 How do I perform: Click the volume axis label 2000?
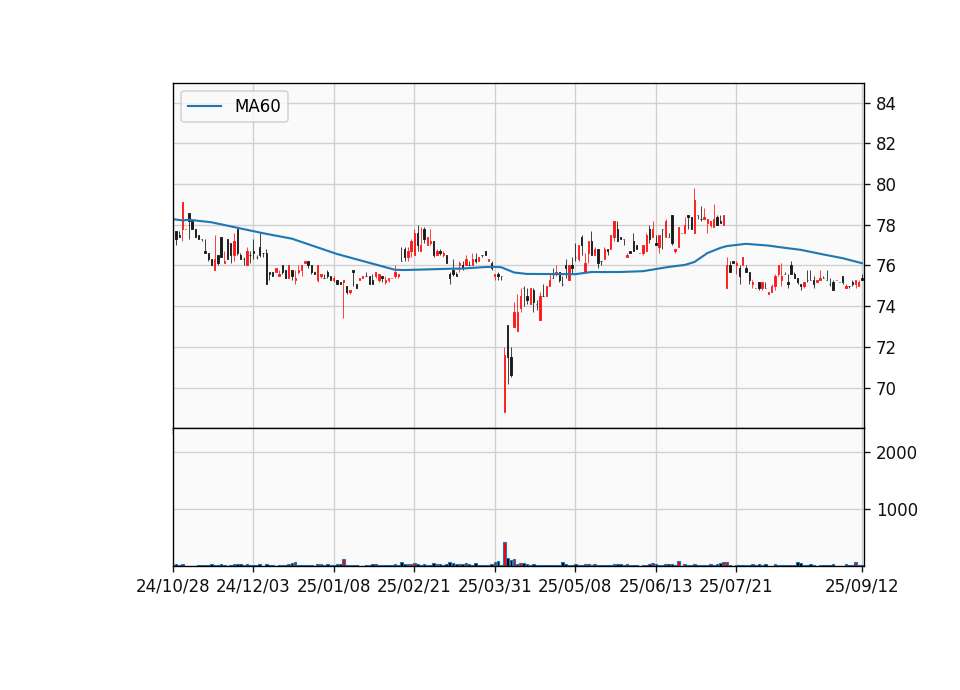(x=896, y=453)
